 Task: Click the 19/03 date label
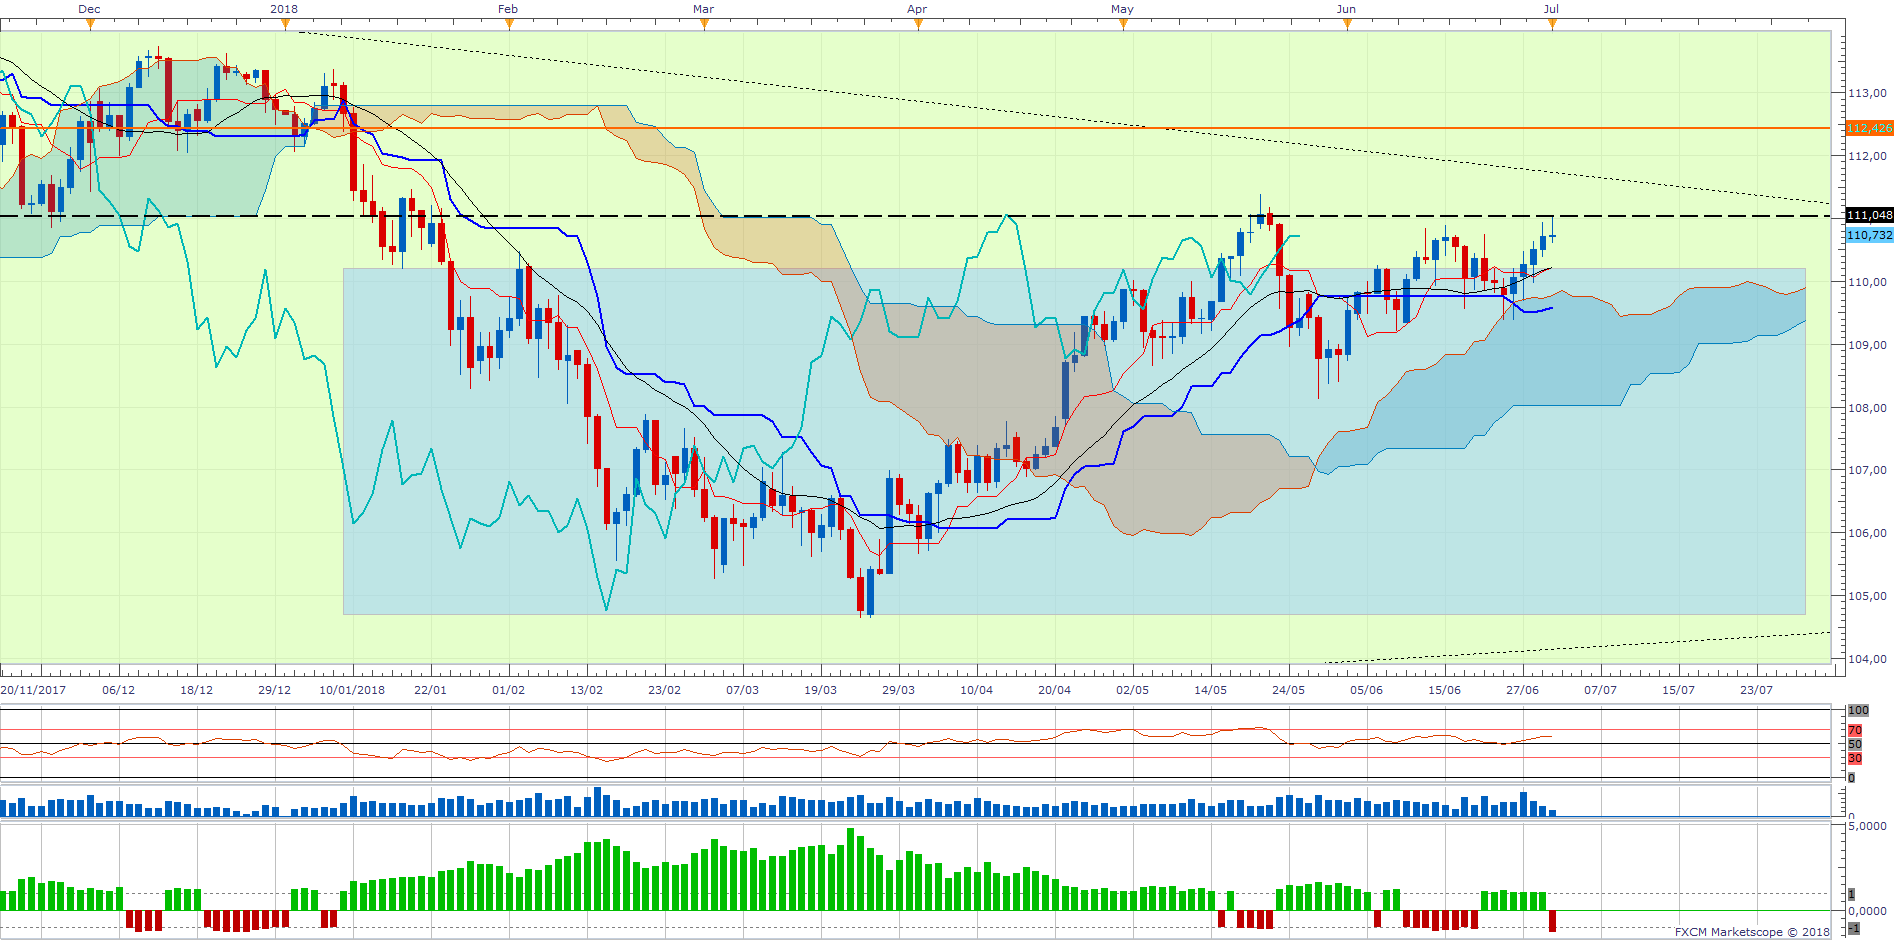(x=820, y=690)
